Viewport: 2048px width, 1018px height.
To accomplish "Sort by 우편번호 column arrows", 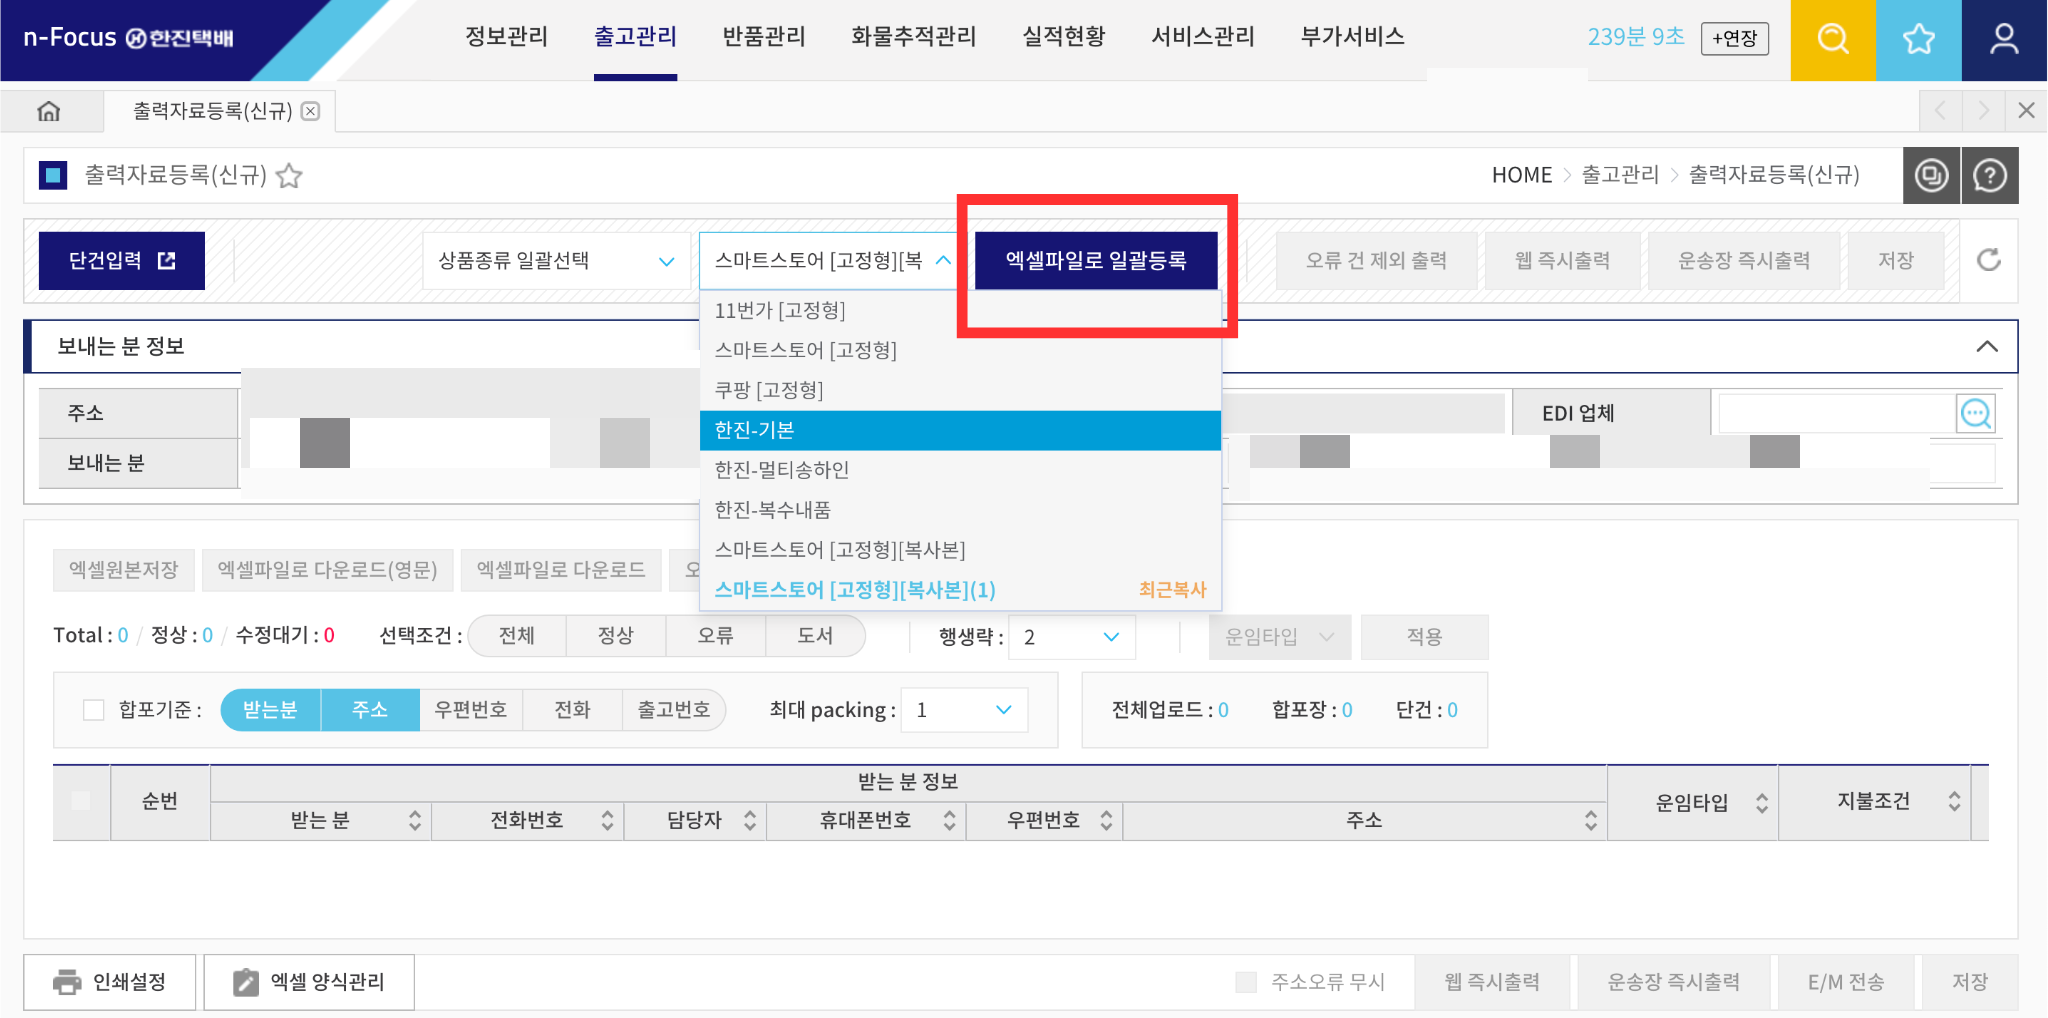I will [1106, 821].
